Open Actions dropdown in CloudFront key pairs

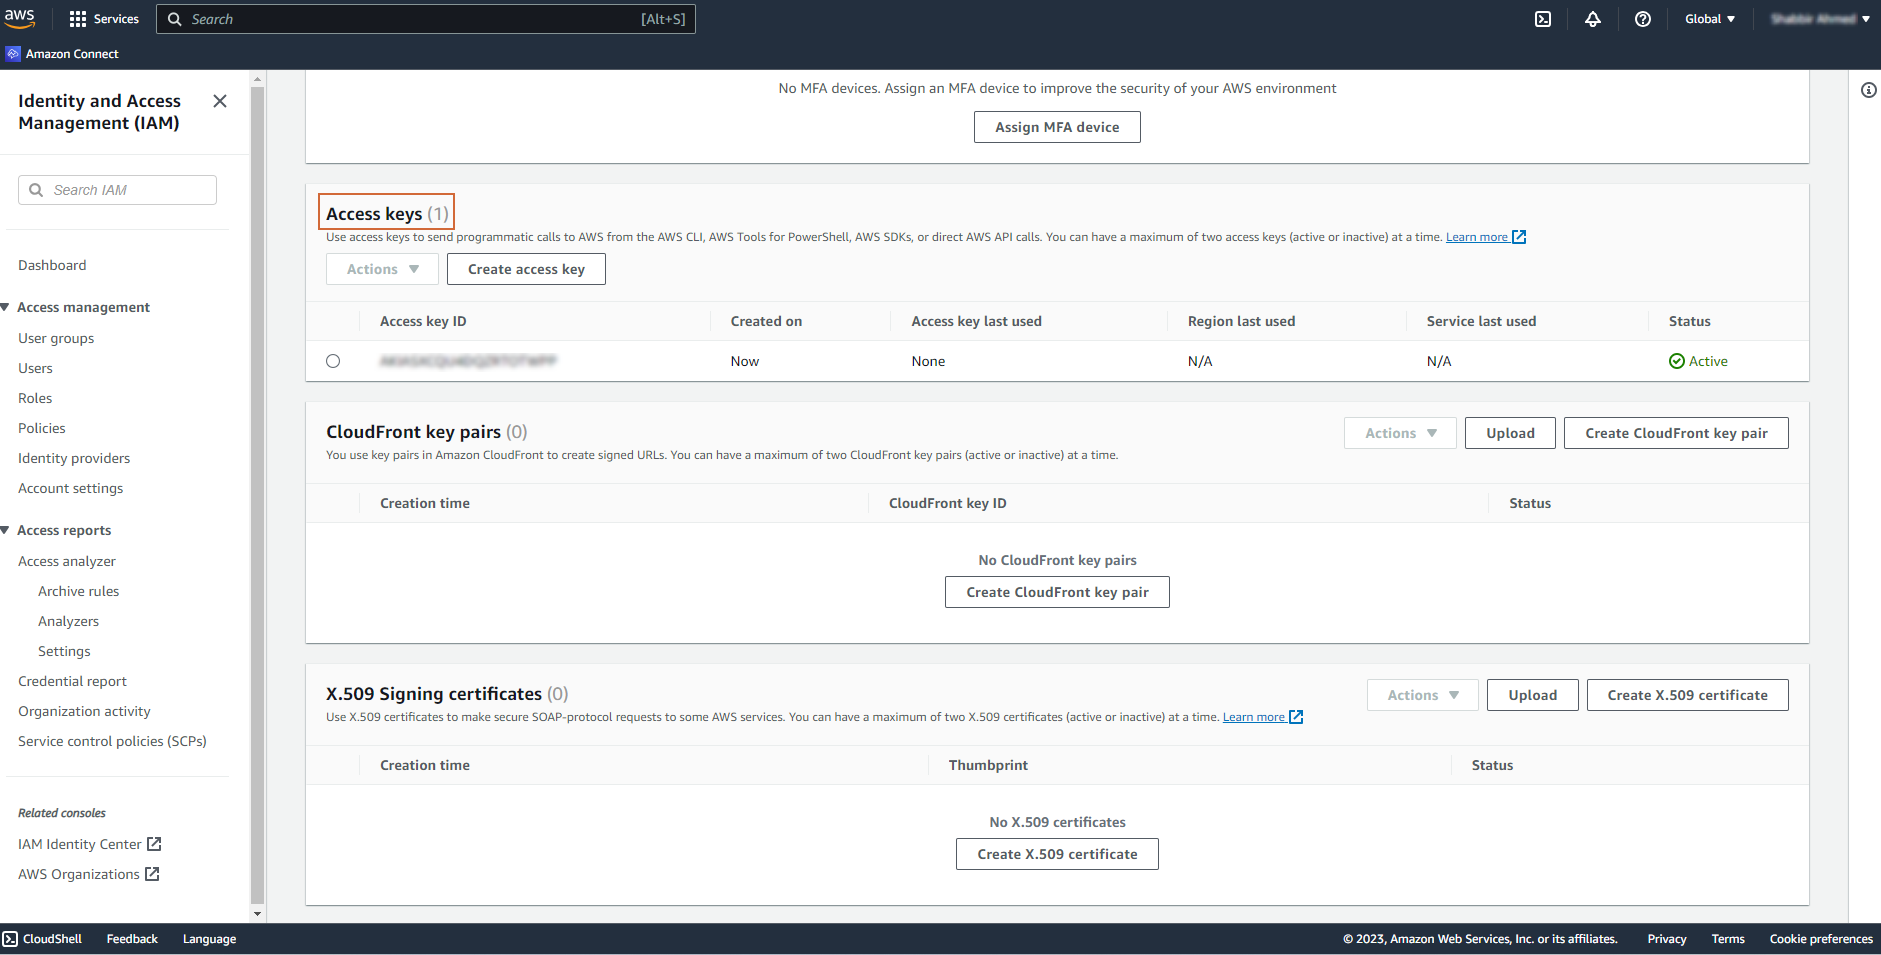1399,432
